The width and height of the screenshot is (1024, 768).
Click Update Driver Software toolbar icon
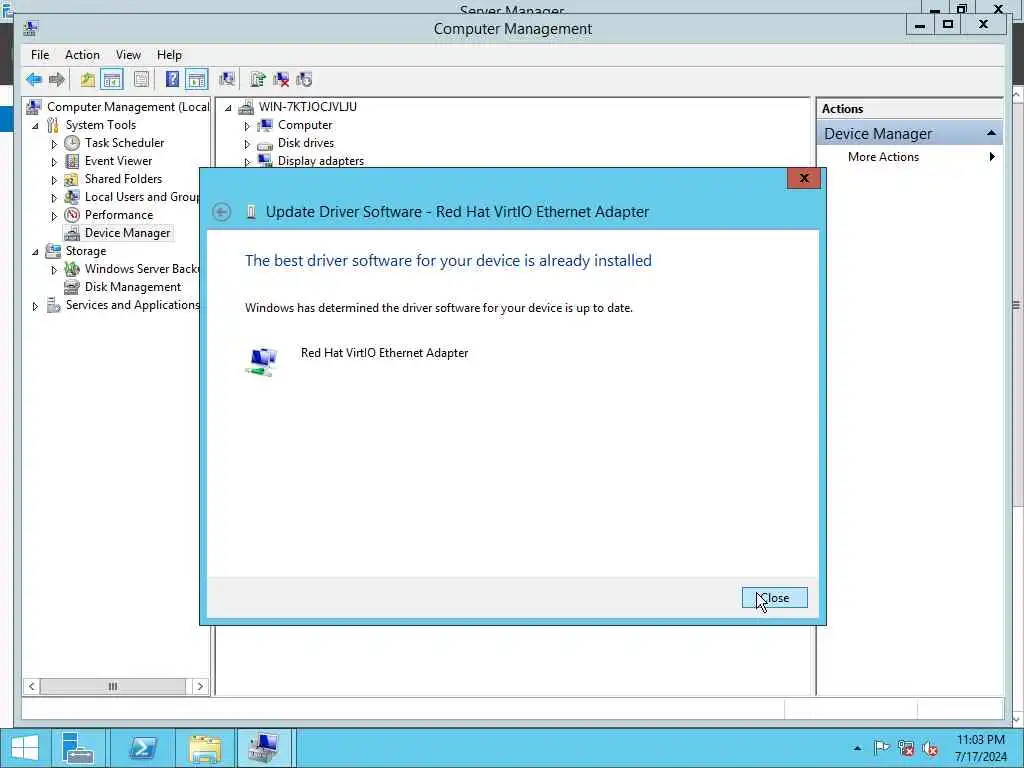tap(258, 80)
